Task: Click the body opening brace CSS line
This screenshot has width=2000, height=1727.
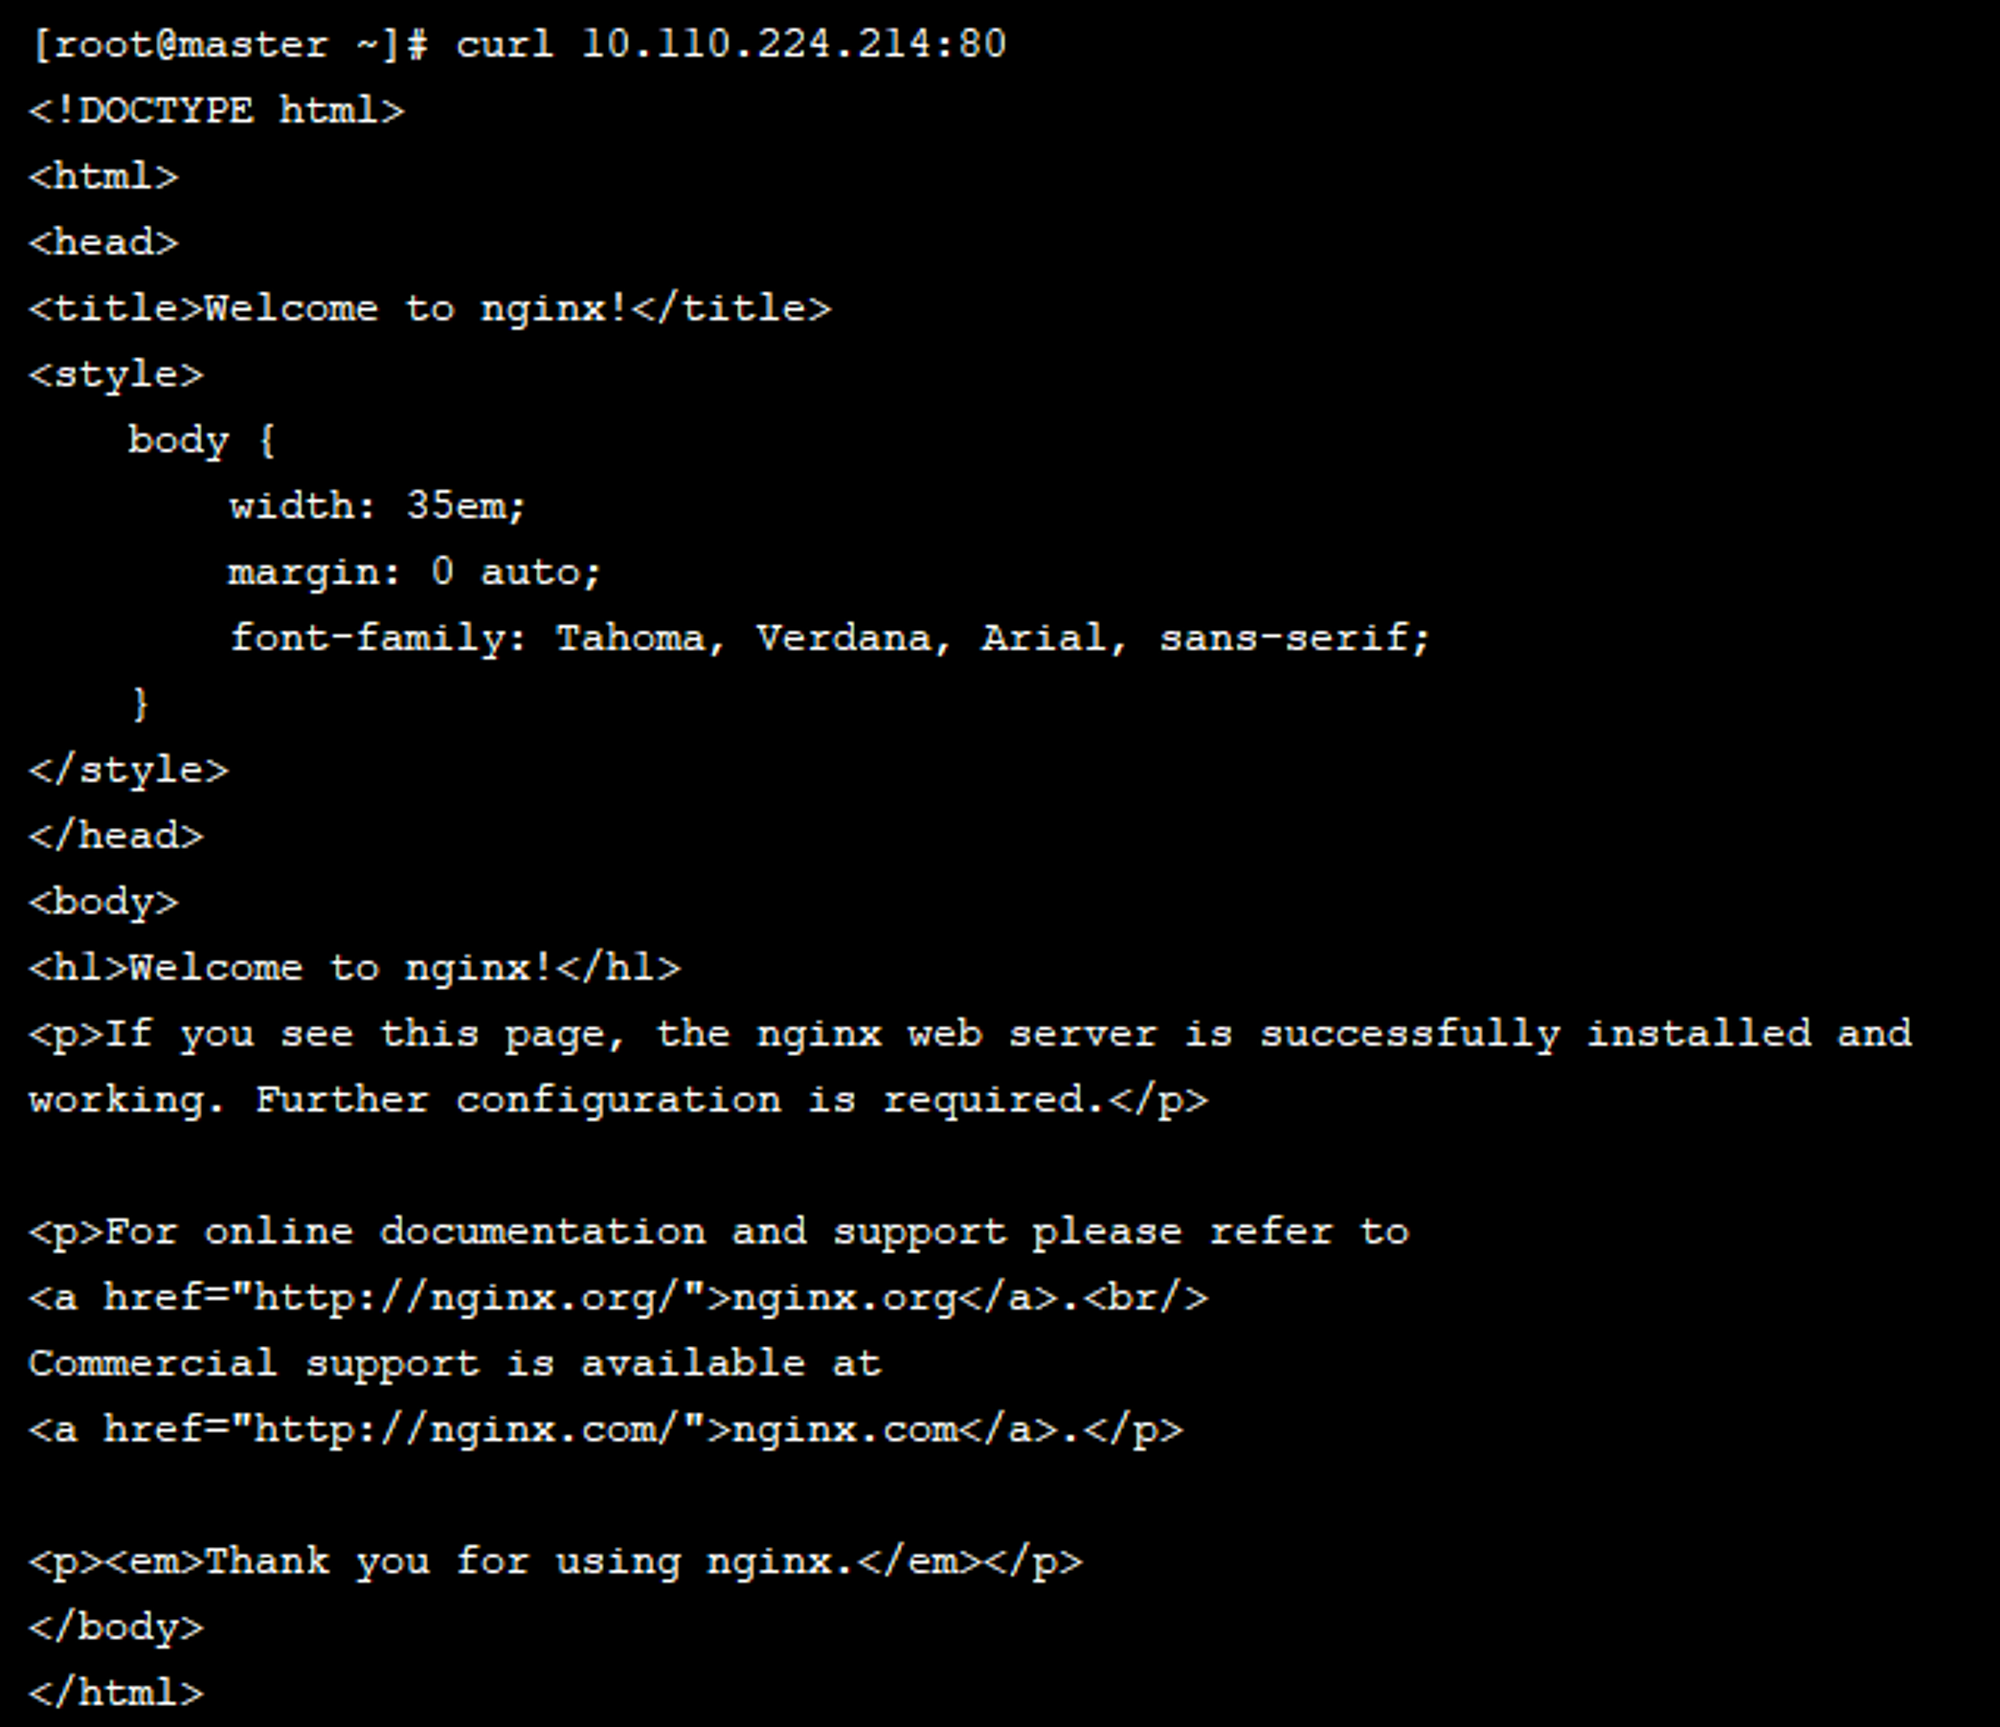Action: coord(202,441)
